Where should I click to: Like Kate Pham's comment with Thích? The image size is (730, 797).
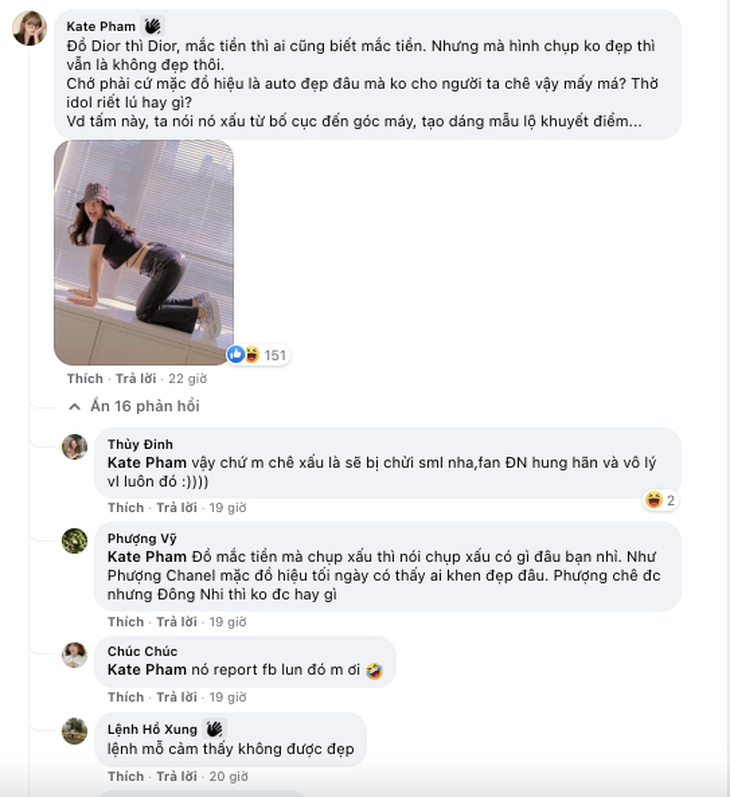coord(85,379)
